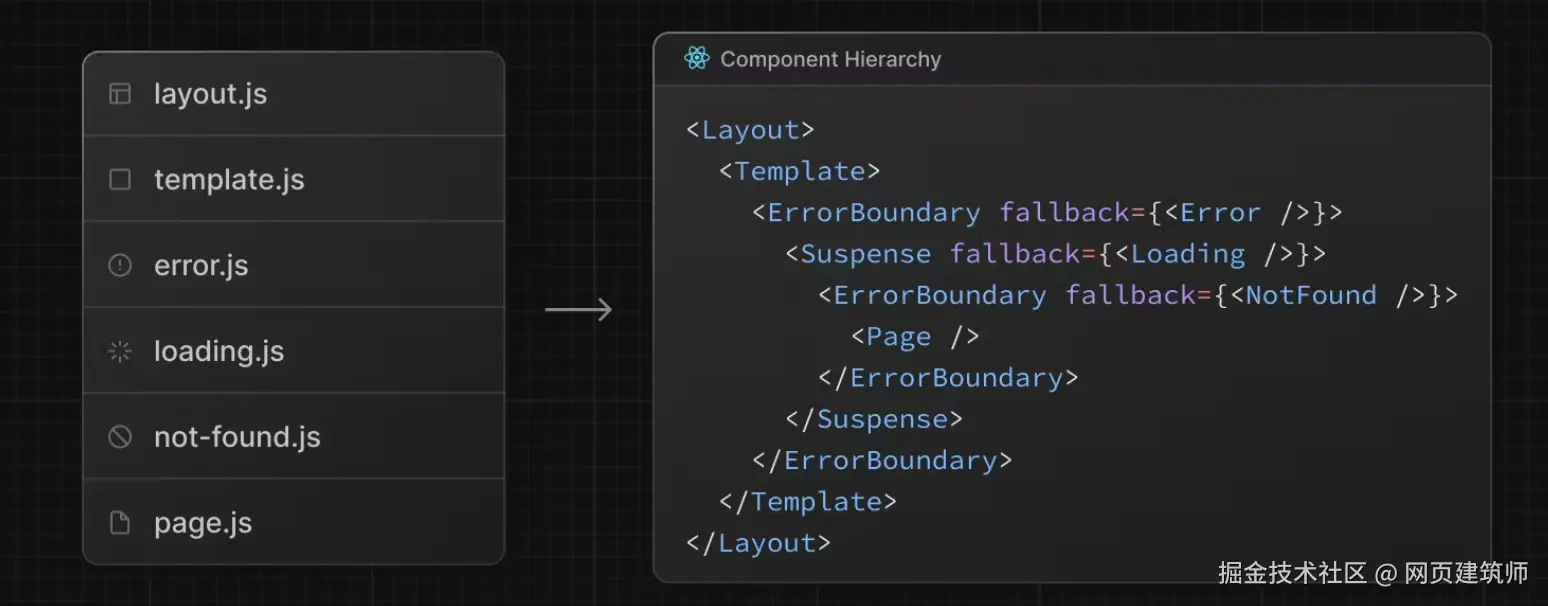
Task: Click the error.js warning circle icon
Action: (120, 266)
